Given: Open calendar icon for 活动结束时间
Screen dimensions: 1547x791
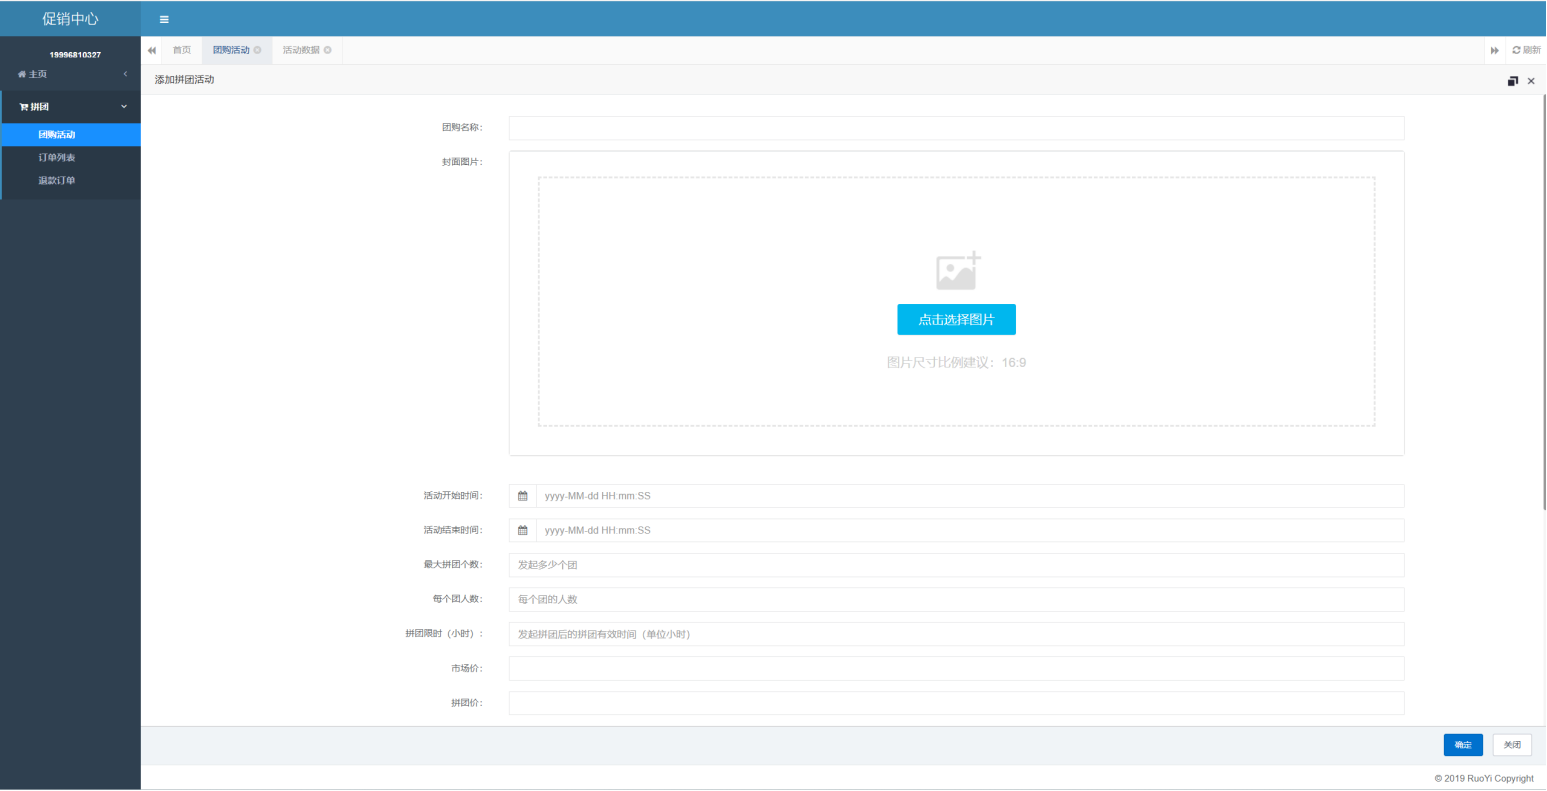Looking at the screenshot, I should (x=522, y=530).
